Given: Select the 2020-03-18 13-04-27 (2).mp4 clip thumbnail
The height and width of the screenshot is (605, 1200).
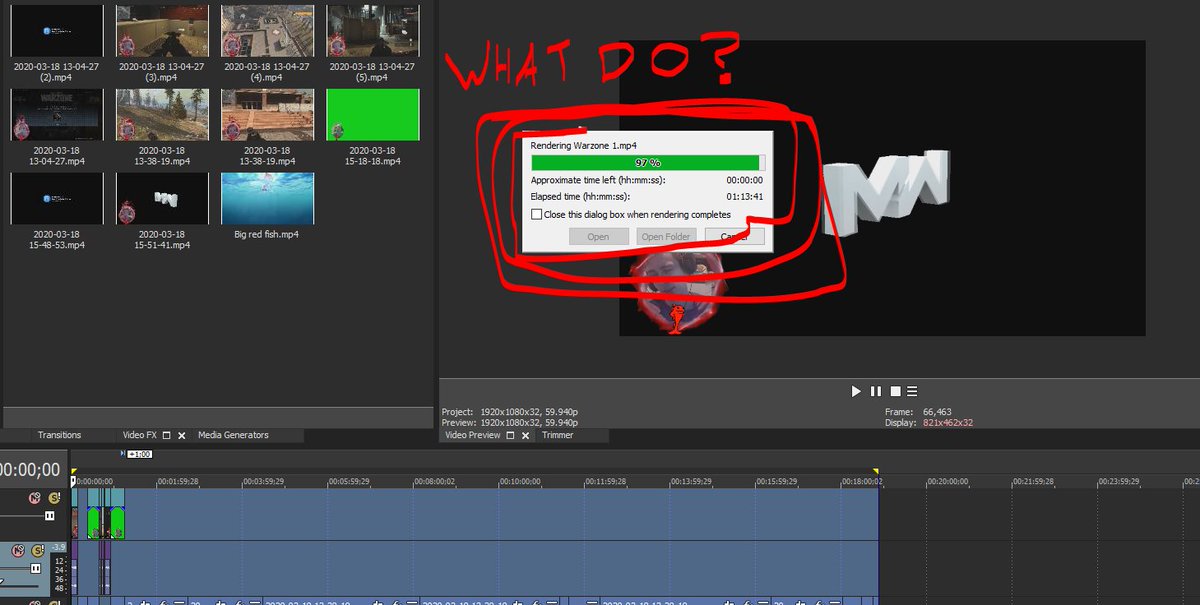Looking at the screenshot, I should 56,30.
